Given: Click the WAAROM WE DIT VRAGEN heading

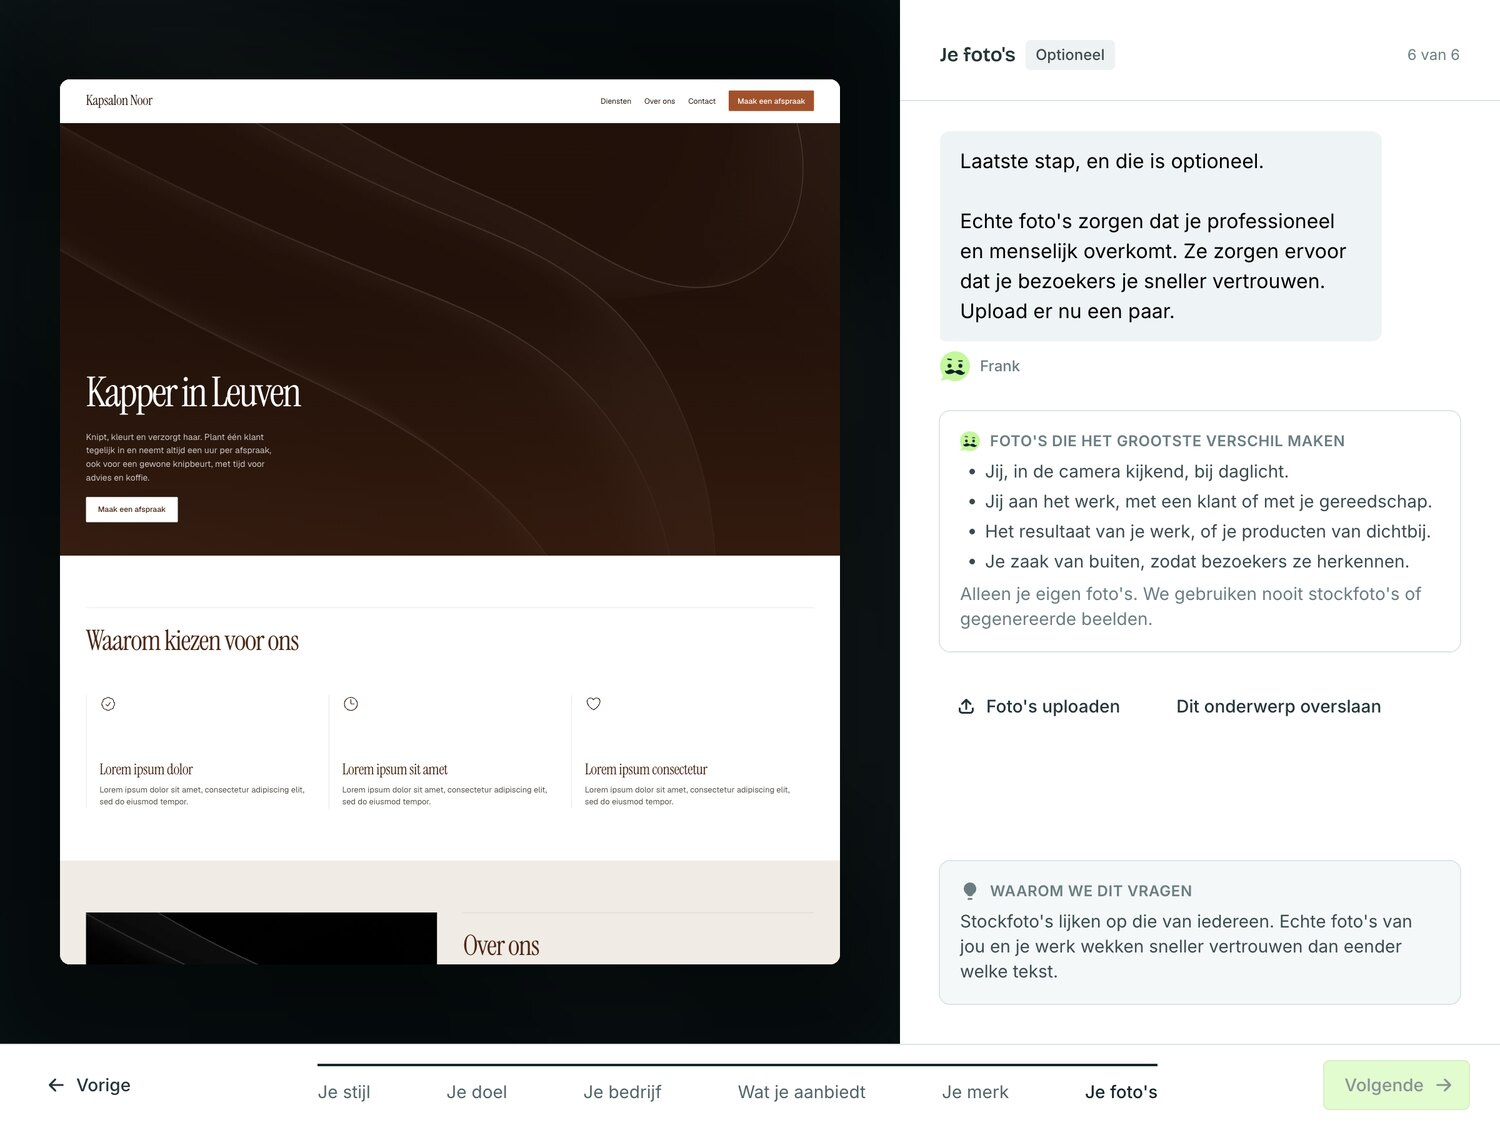Looking at the screenshot, I should pyautogui.click(x=1091, y=891).
